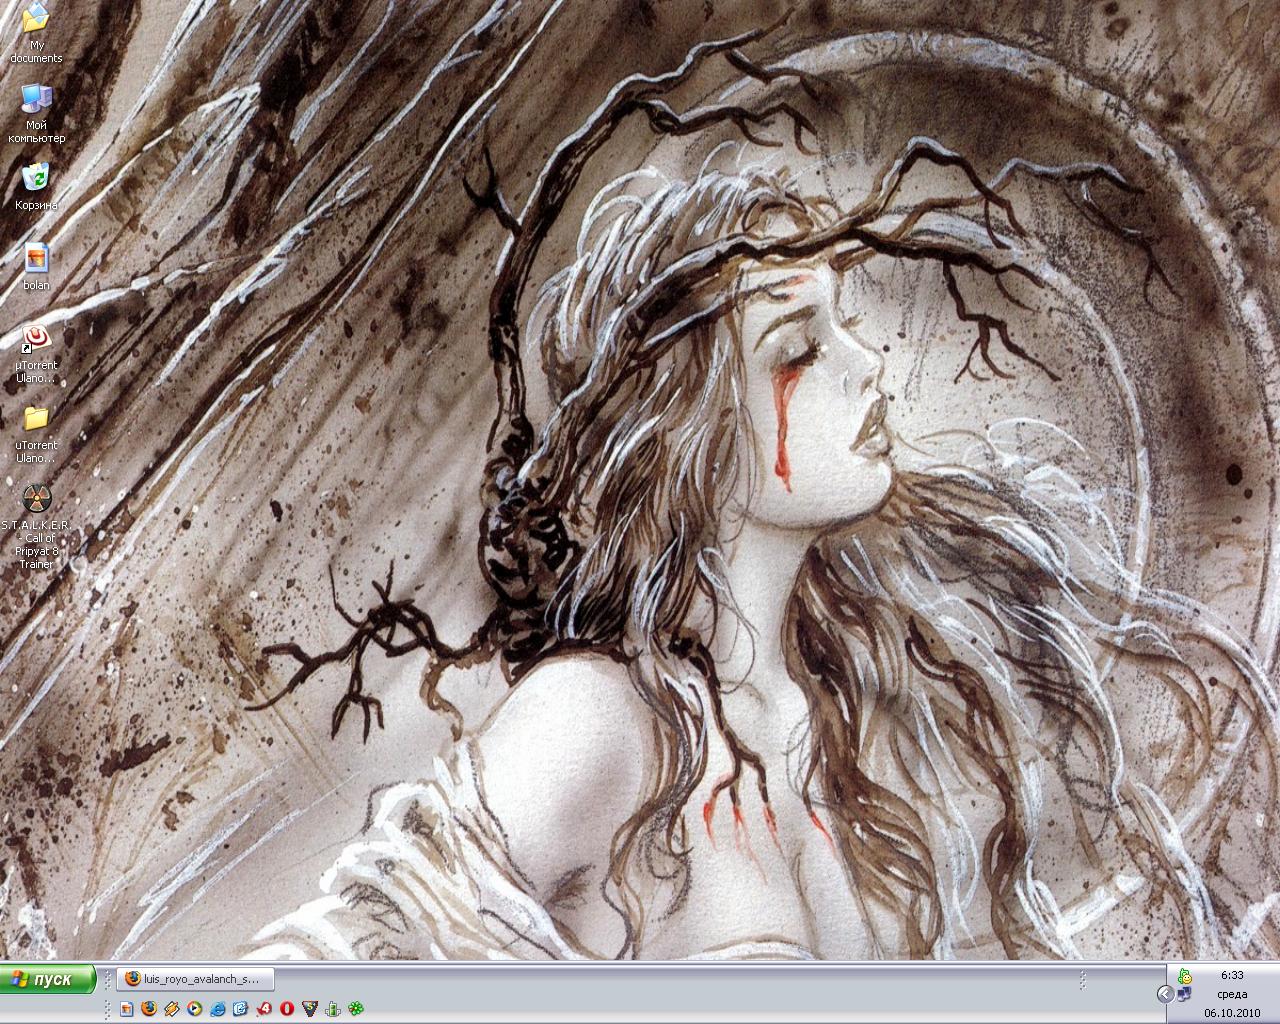Viewport: 1280px width, 1024px height.
Task: Launch Firefox from Quick Launch bar
Action: point(150,1009)
